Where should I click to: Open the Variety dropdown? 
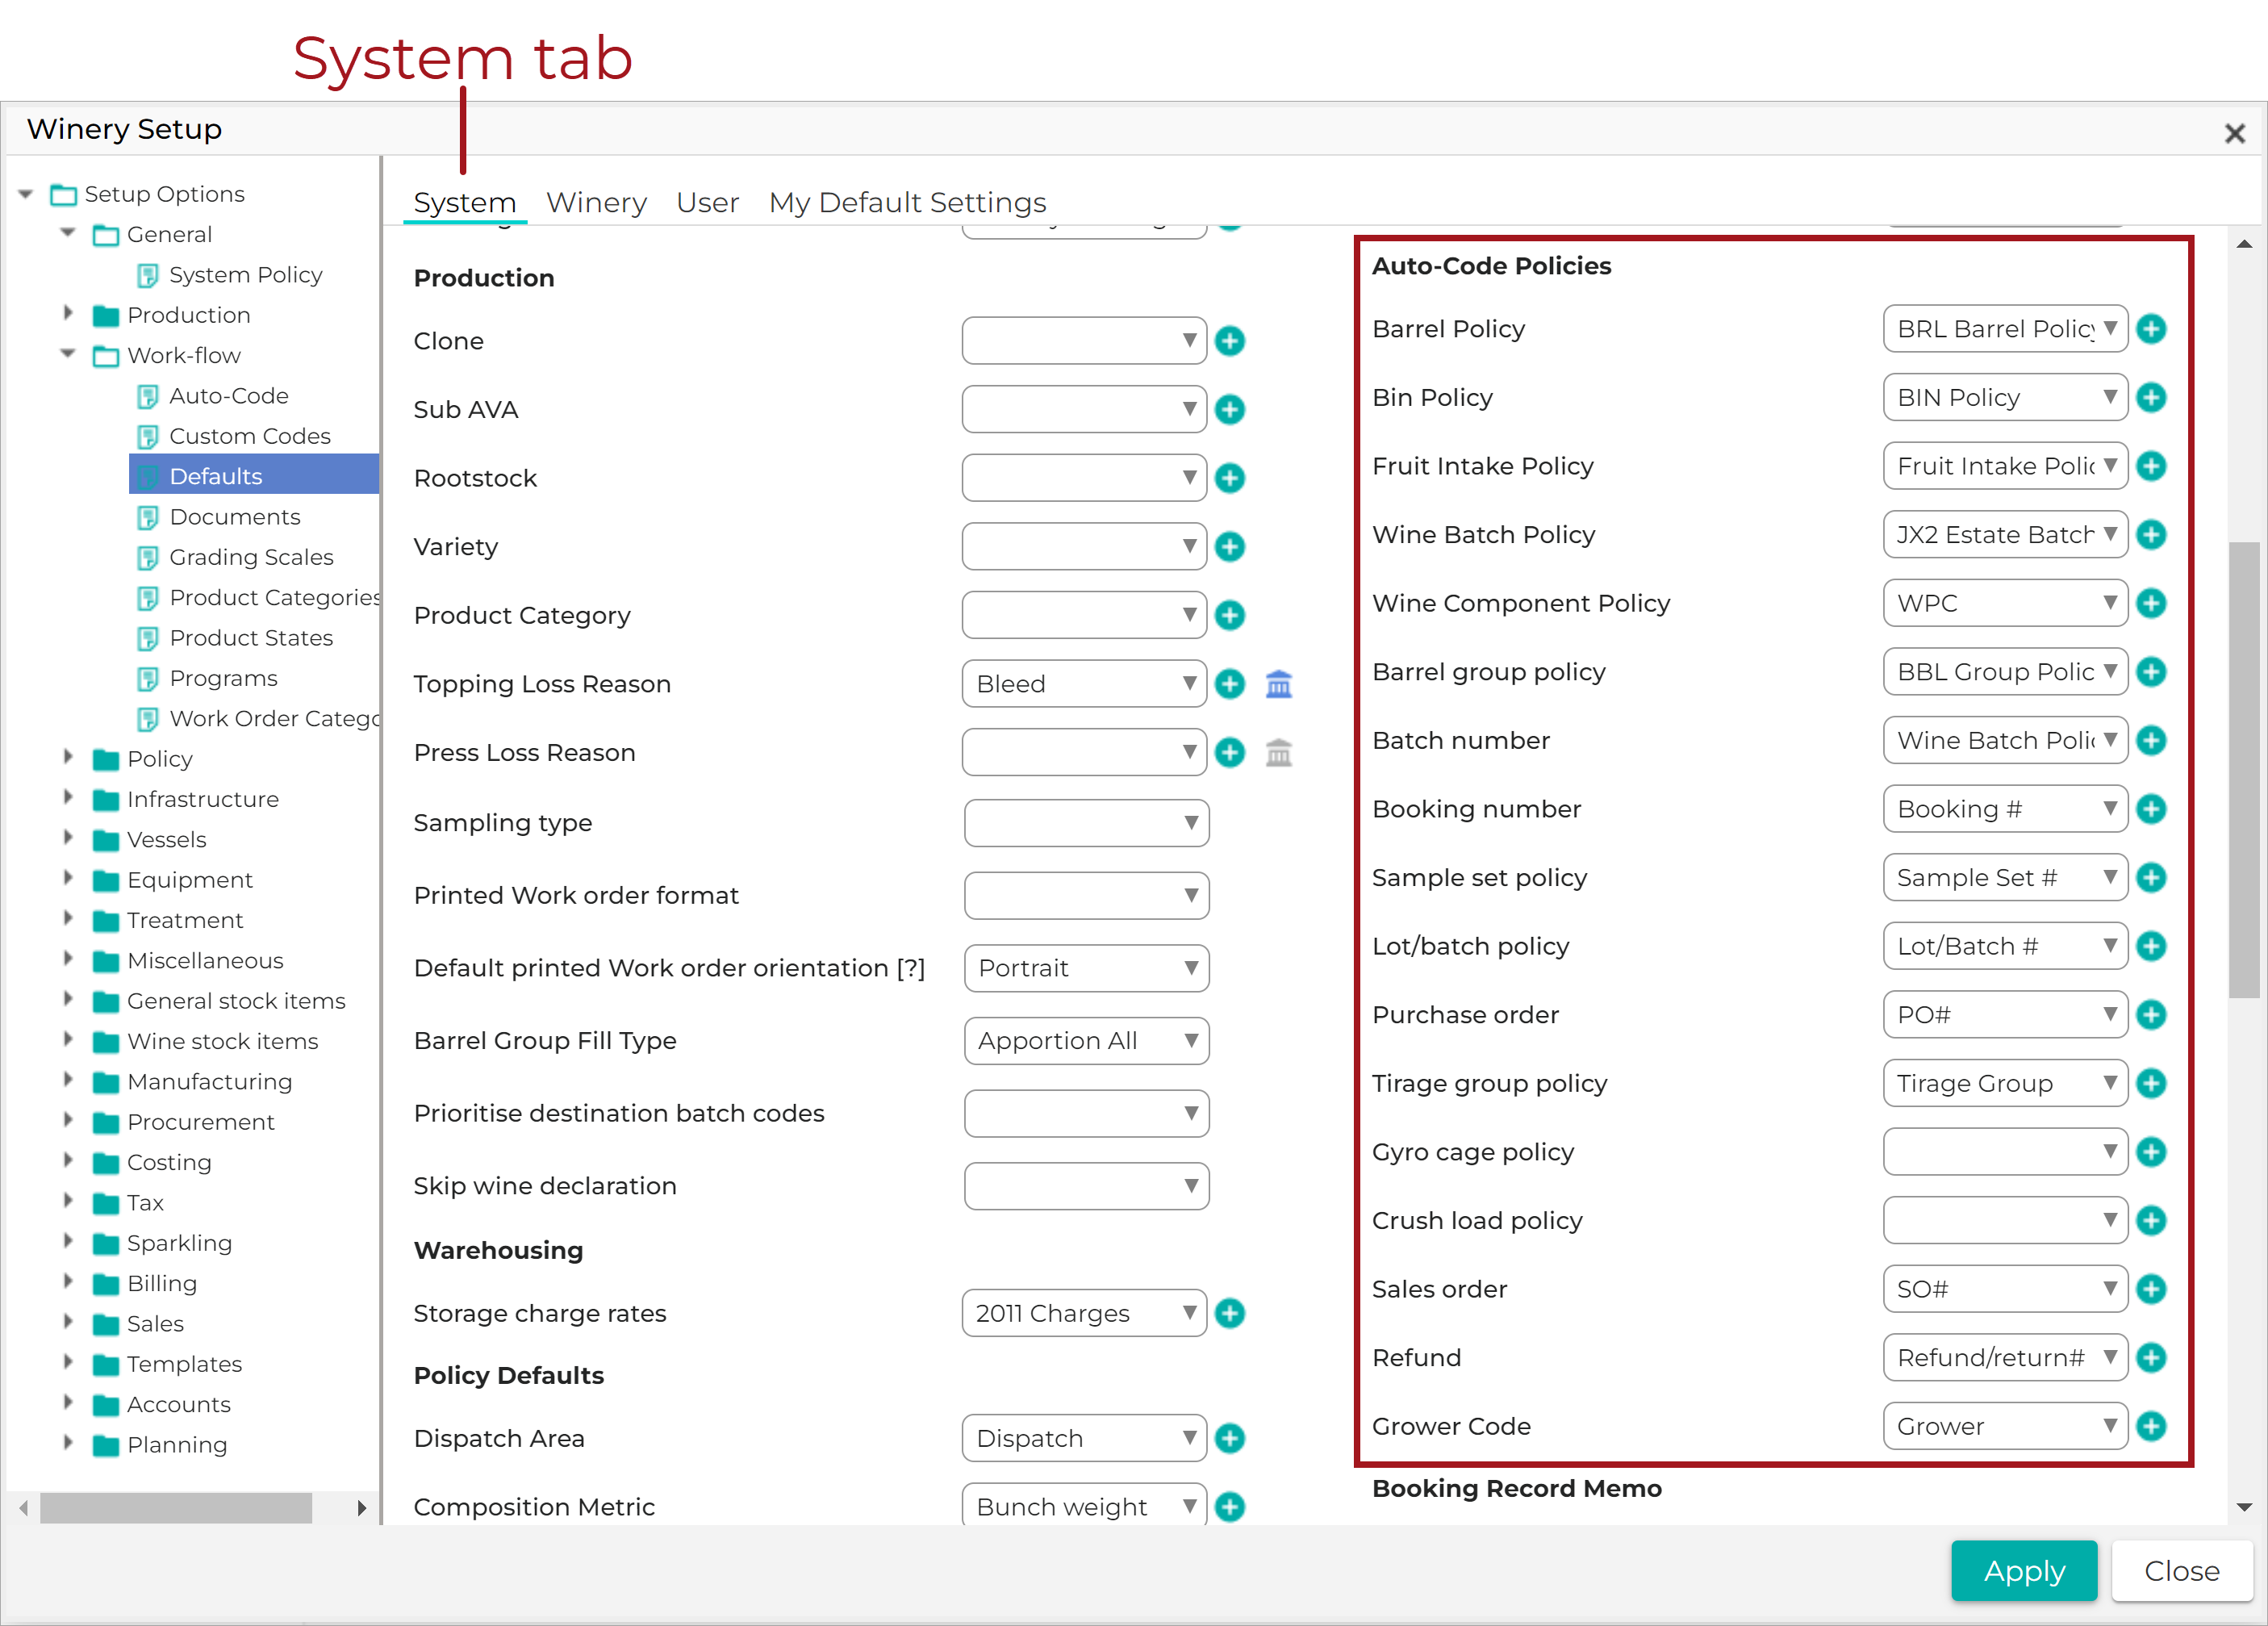pos(1084,546)
